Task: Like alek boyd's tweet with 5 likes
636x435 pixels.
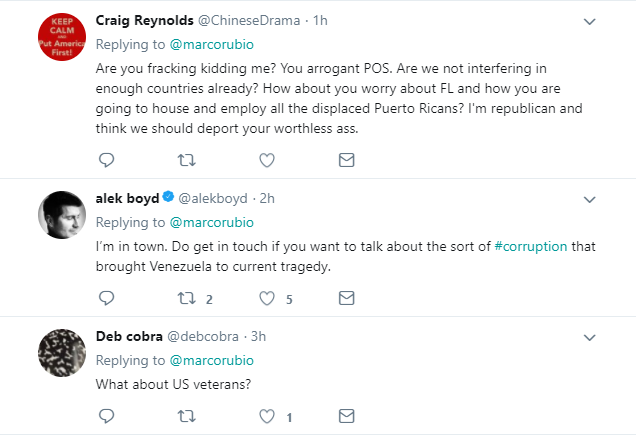Action: click(x=267, y=298)
